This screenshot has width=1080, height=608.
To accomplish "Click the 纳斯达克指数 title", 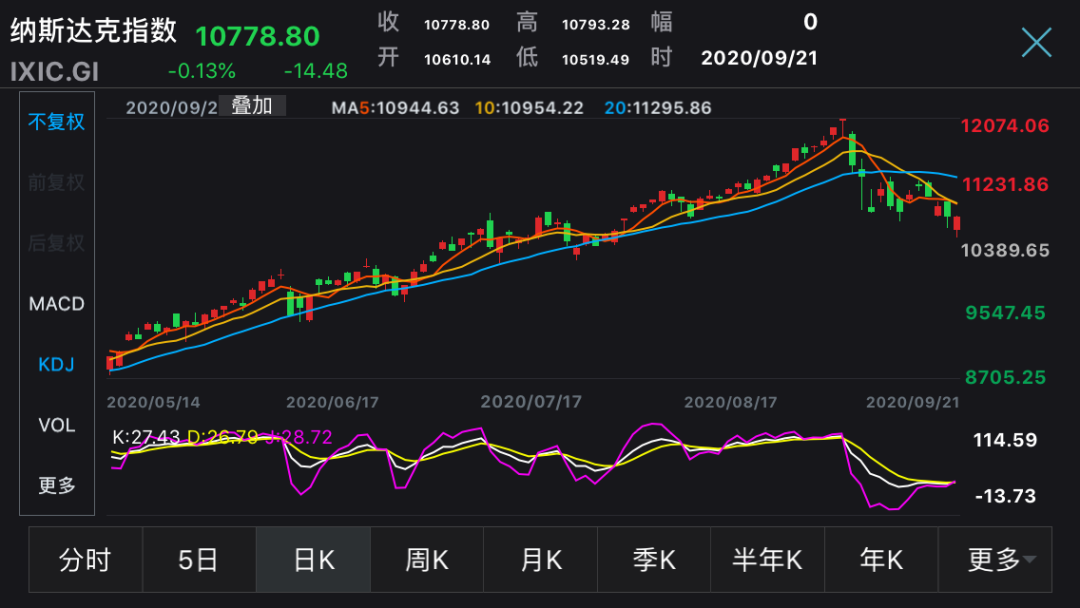I will click(94, 31).
